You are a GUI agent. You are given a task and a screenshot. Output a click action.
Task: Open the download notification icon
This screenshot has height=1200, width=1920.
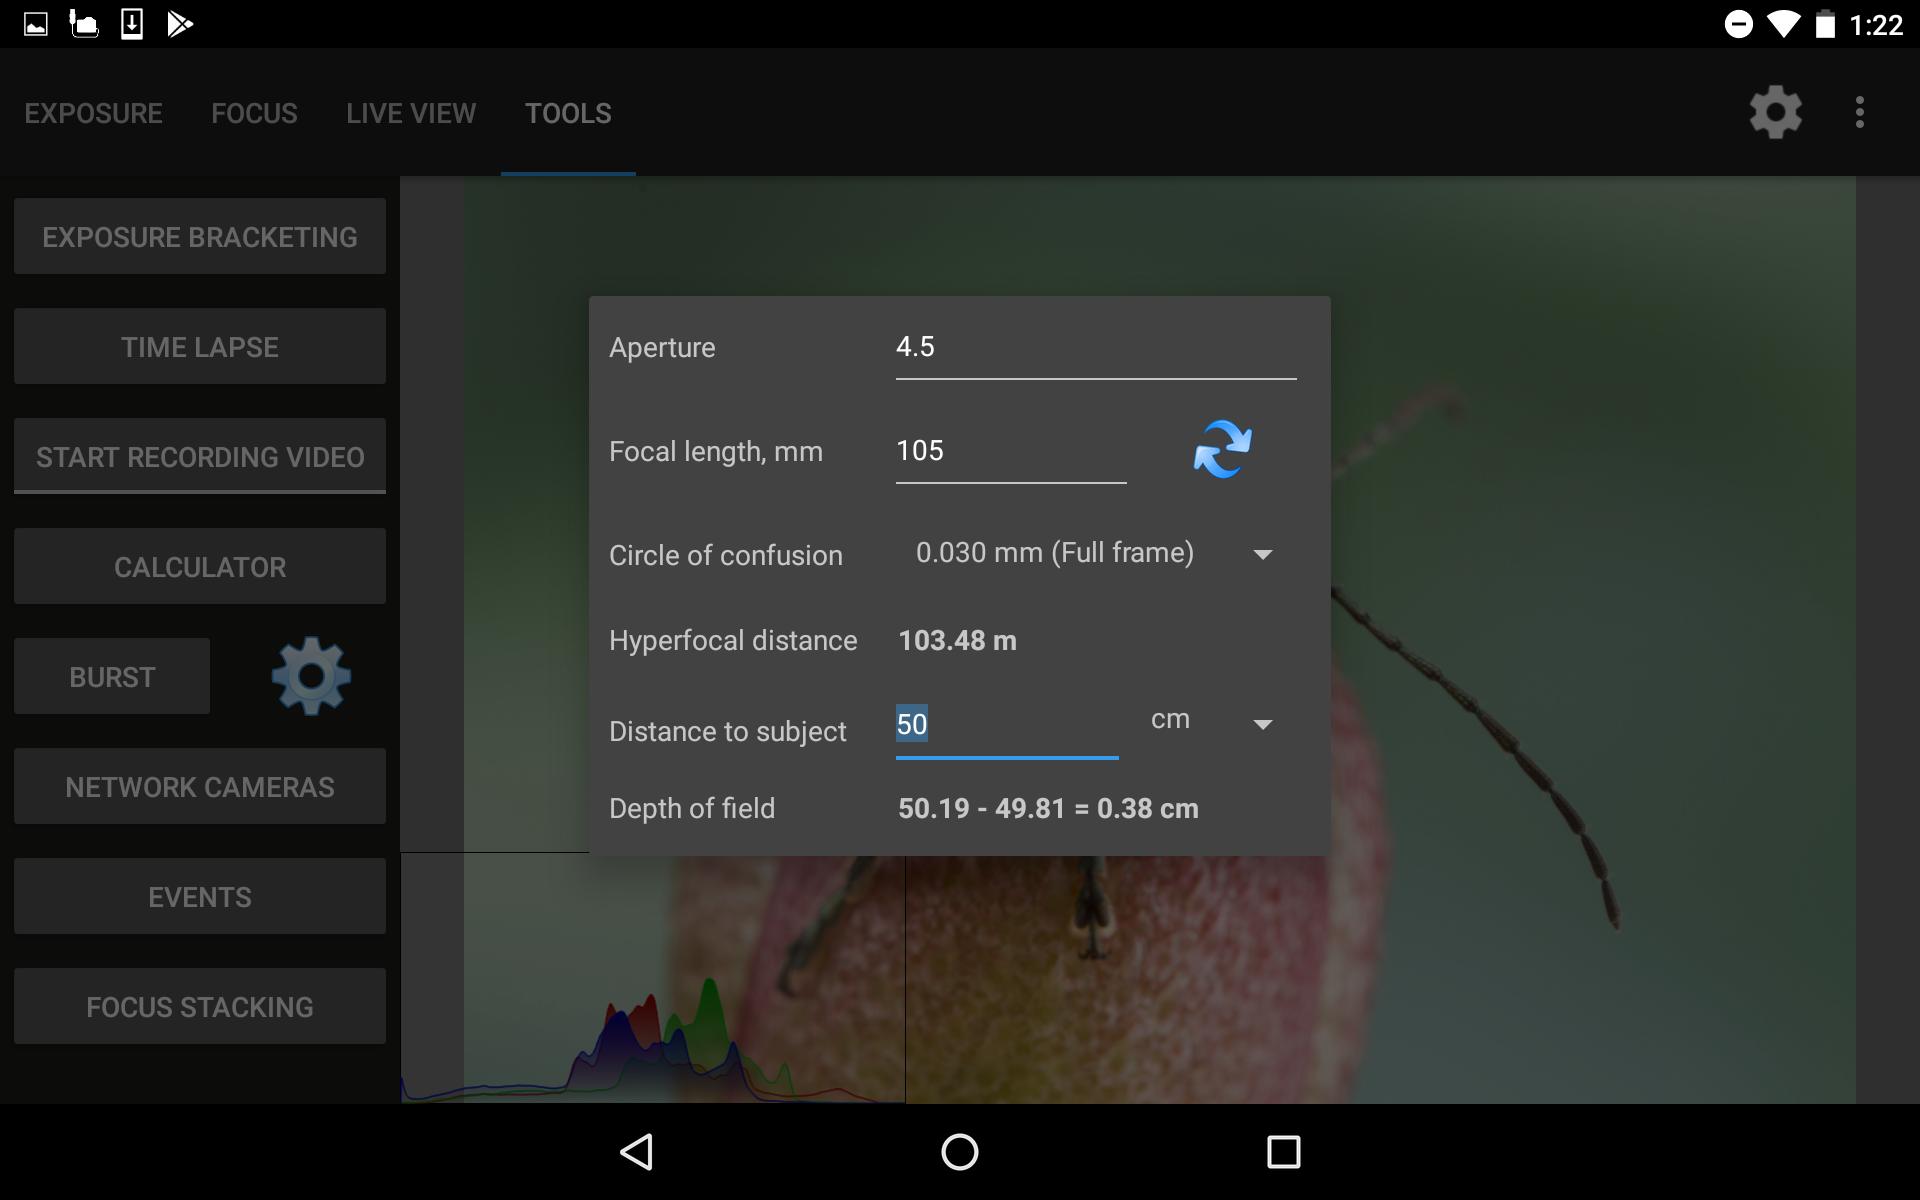coord(132,24)
